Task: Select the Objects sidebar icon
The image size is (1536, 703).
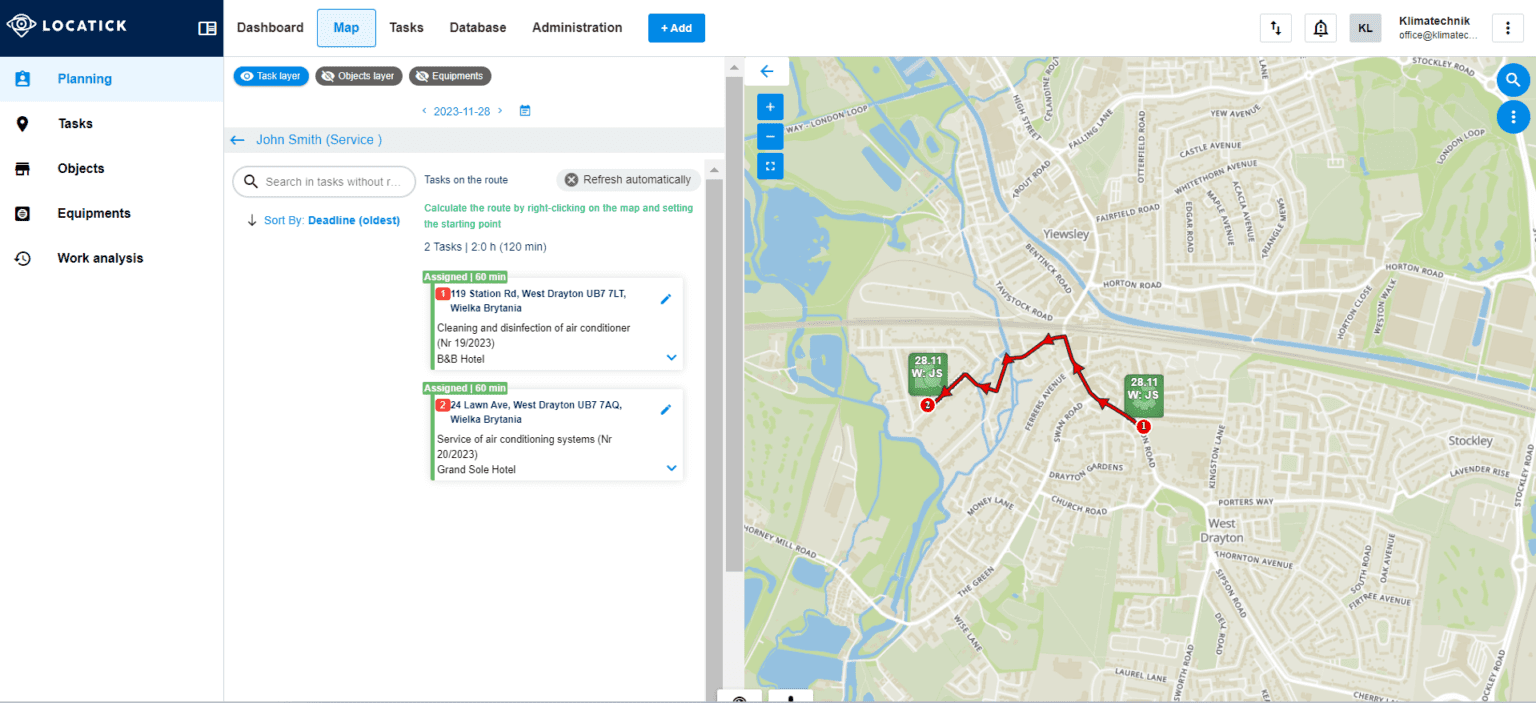Action: click(x=80, y=168)
